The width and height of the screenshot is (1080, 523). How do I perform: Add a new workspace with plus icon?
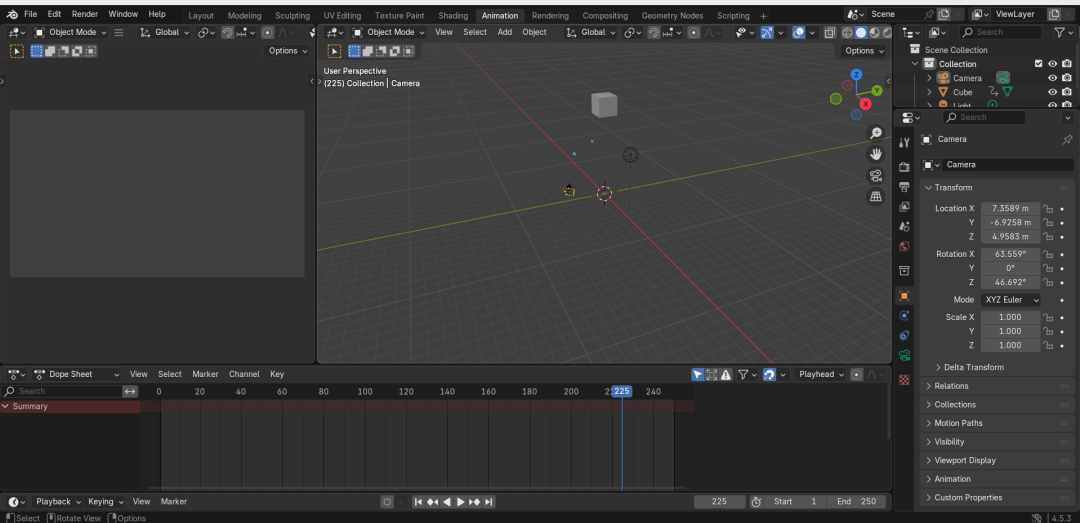[x=763, y=15]
